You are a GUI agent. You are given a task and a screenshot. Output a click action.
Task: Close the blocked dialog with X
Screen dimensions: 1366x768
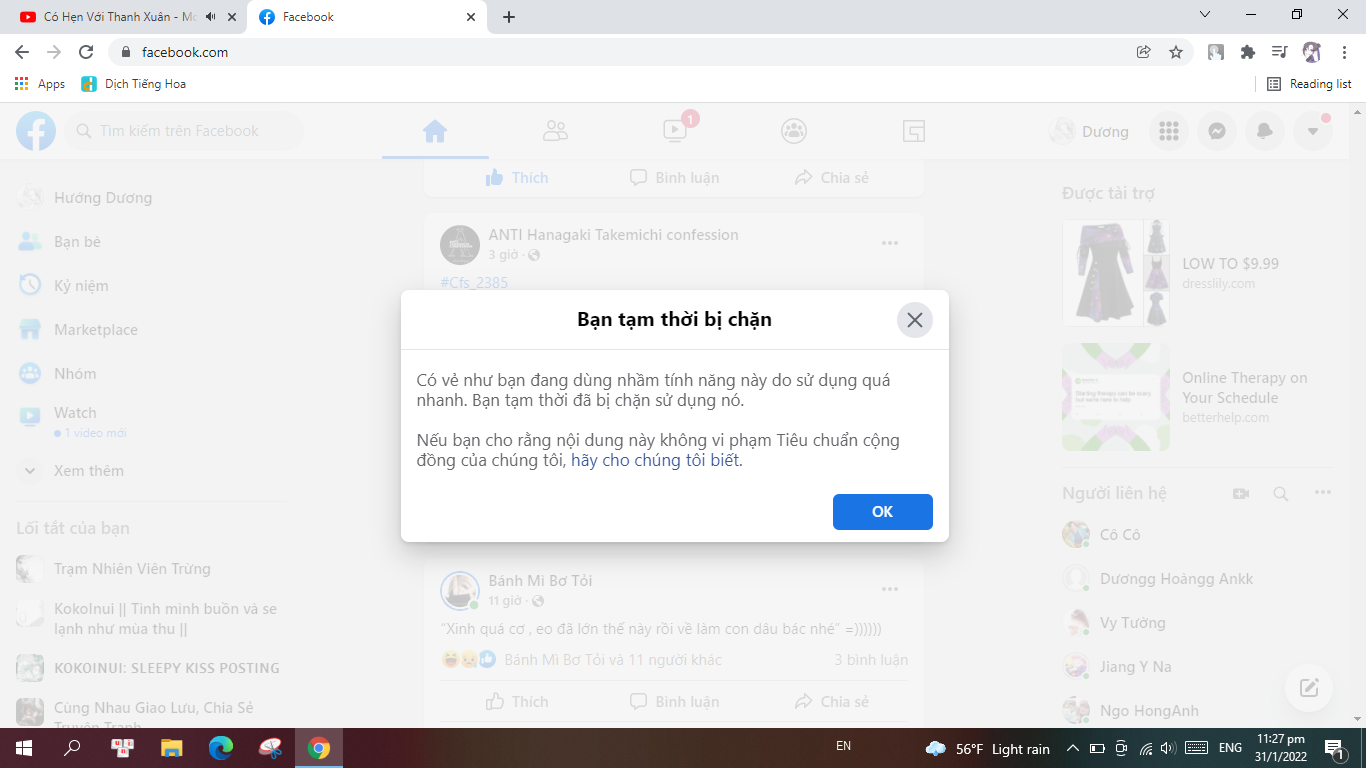(914, 320)
